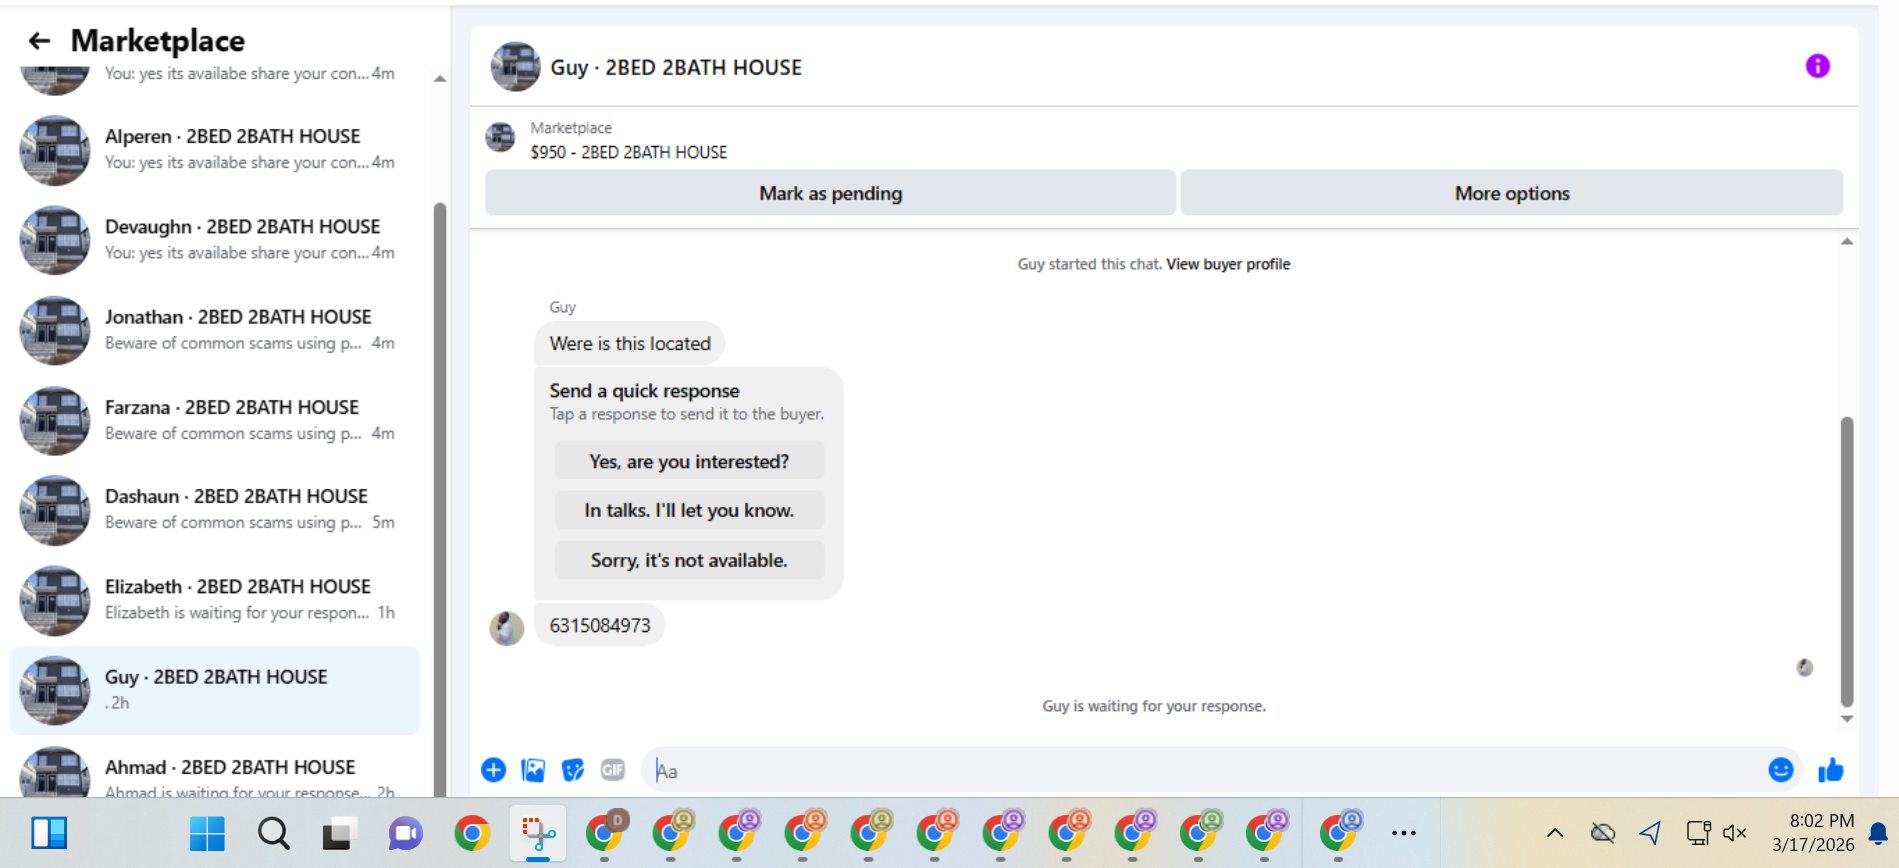Click the conversation list scrollbar up arrow
Screen dimensions: 1899x868
point(440,78)
